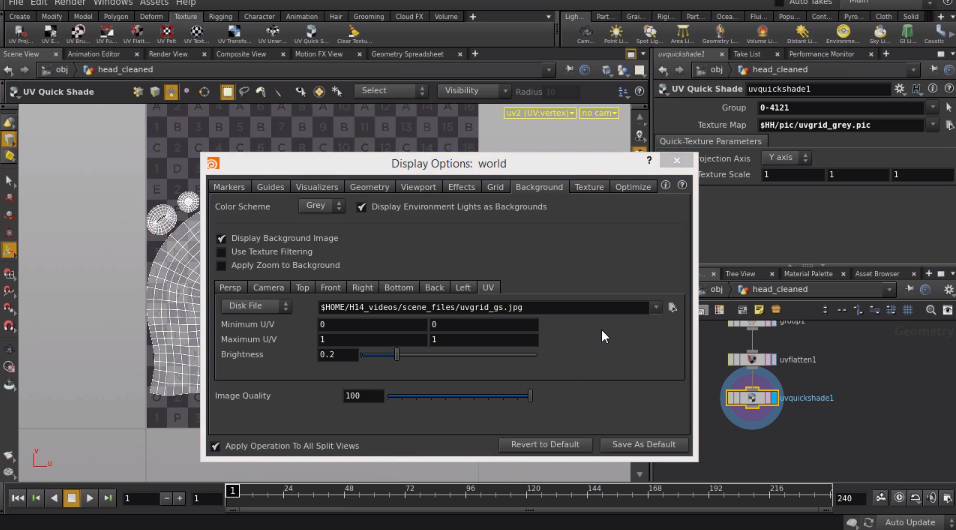This screenshot has height=530, width=956.
Task: Open the Projection Axis Y axis dropdown
Action: (786, 158)
